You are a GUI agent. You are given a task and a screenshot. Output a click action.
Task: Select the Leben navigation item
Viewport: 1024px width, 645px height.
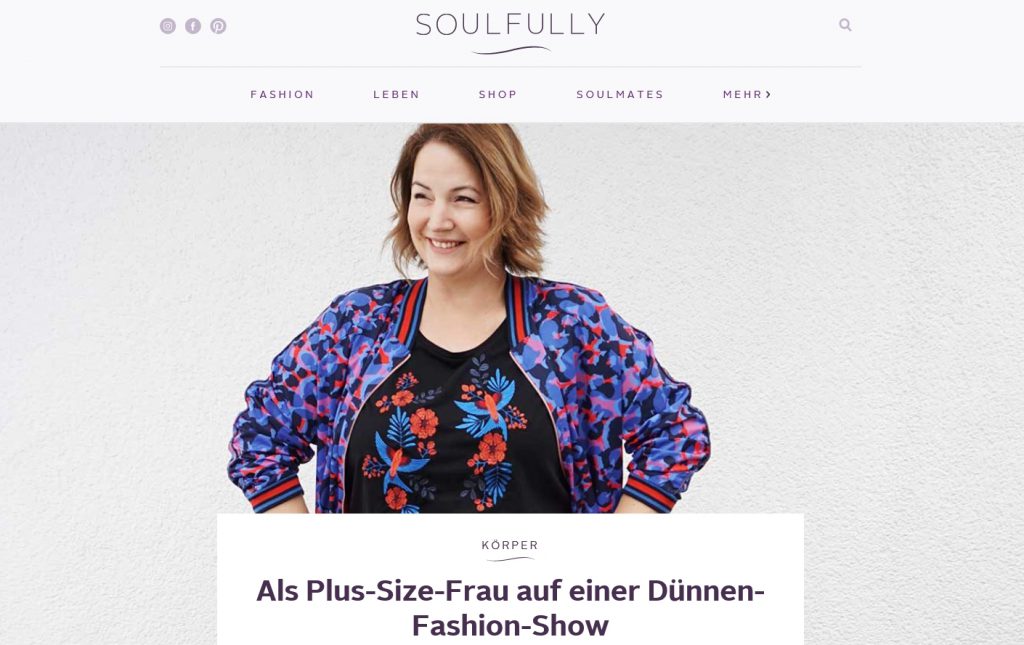click(396, 95)
